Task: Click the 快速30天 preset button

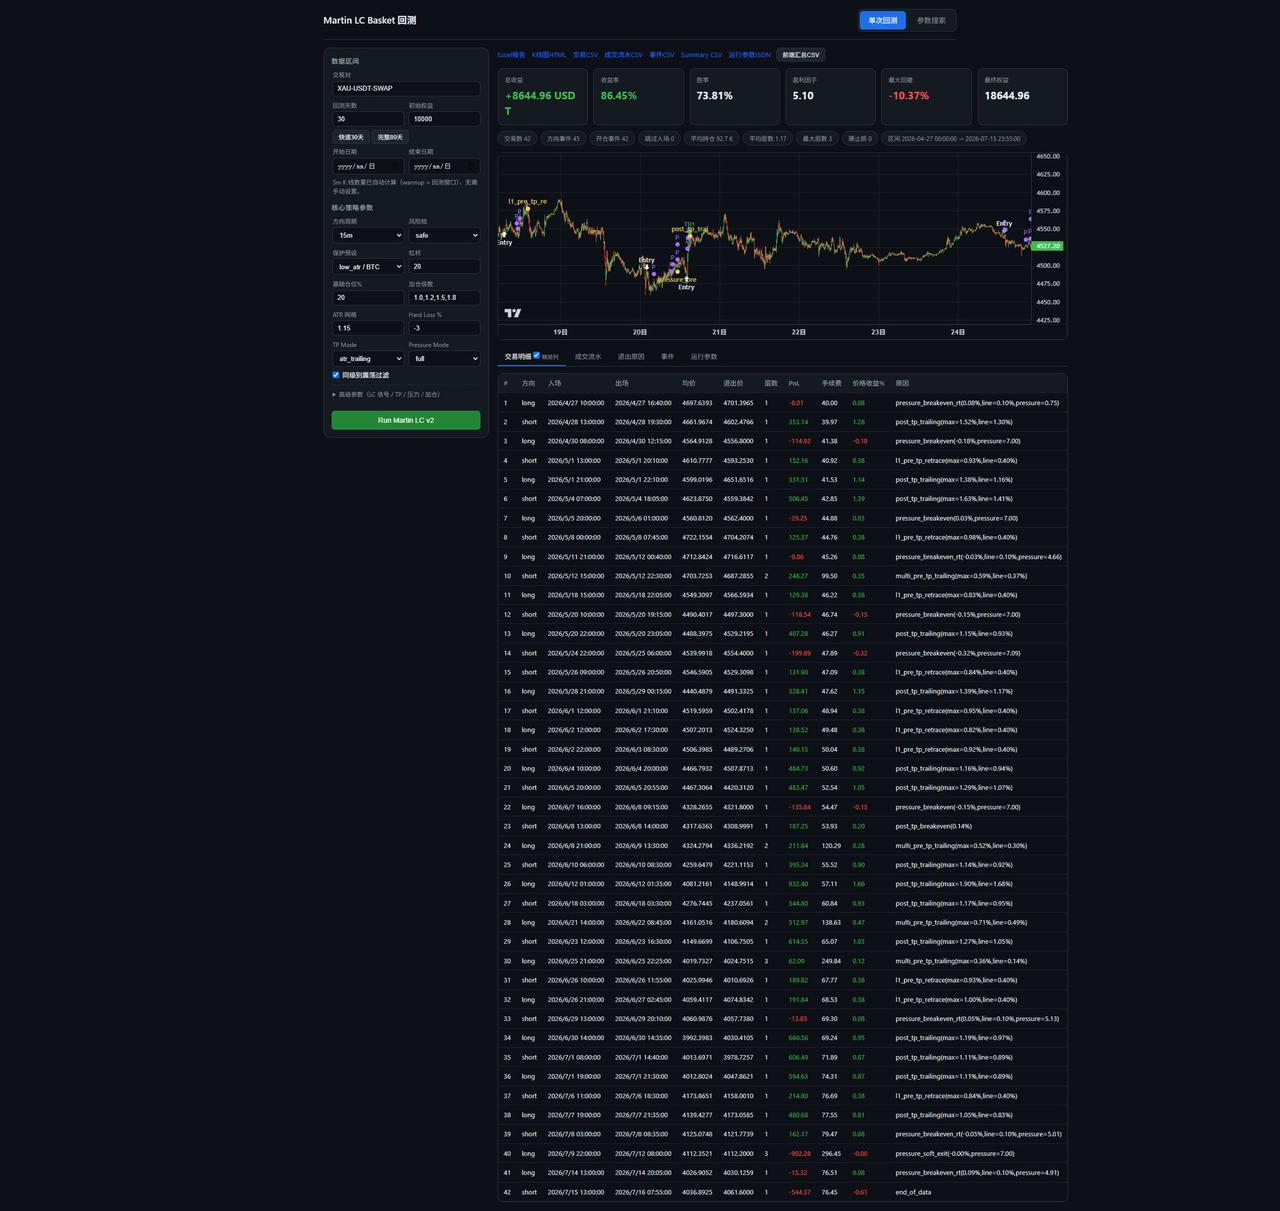Action: (351, 137)
